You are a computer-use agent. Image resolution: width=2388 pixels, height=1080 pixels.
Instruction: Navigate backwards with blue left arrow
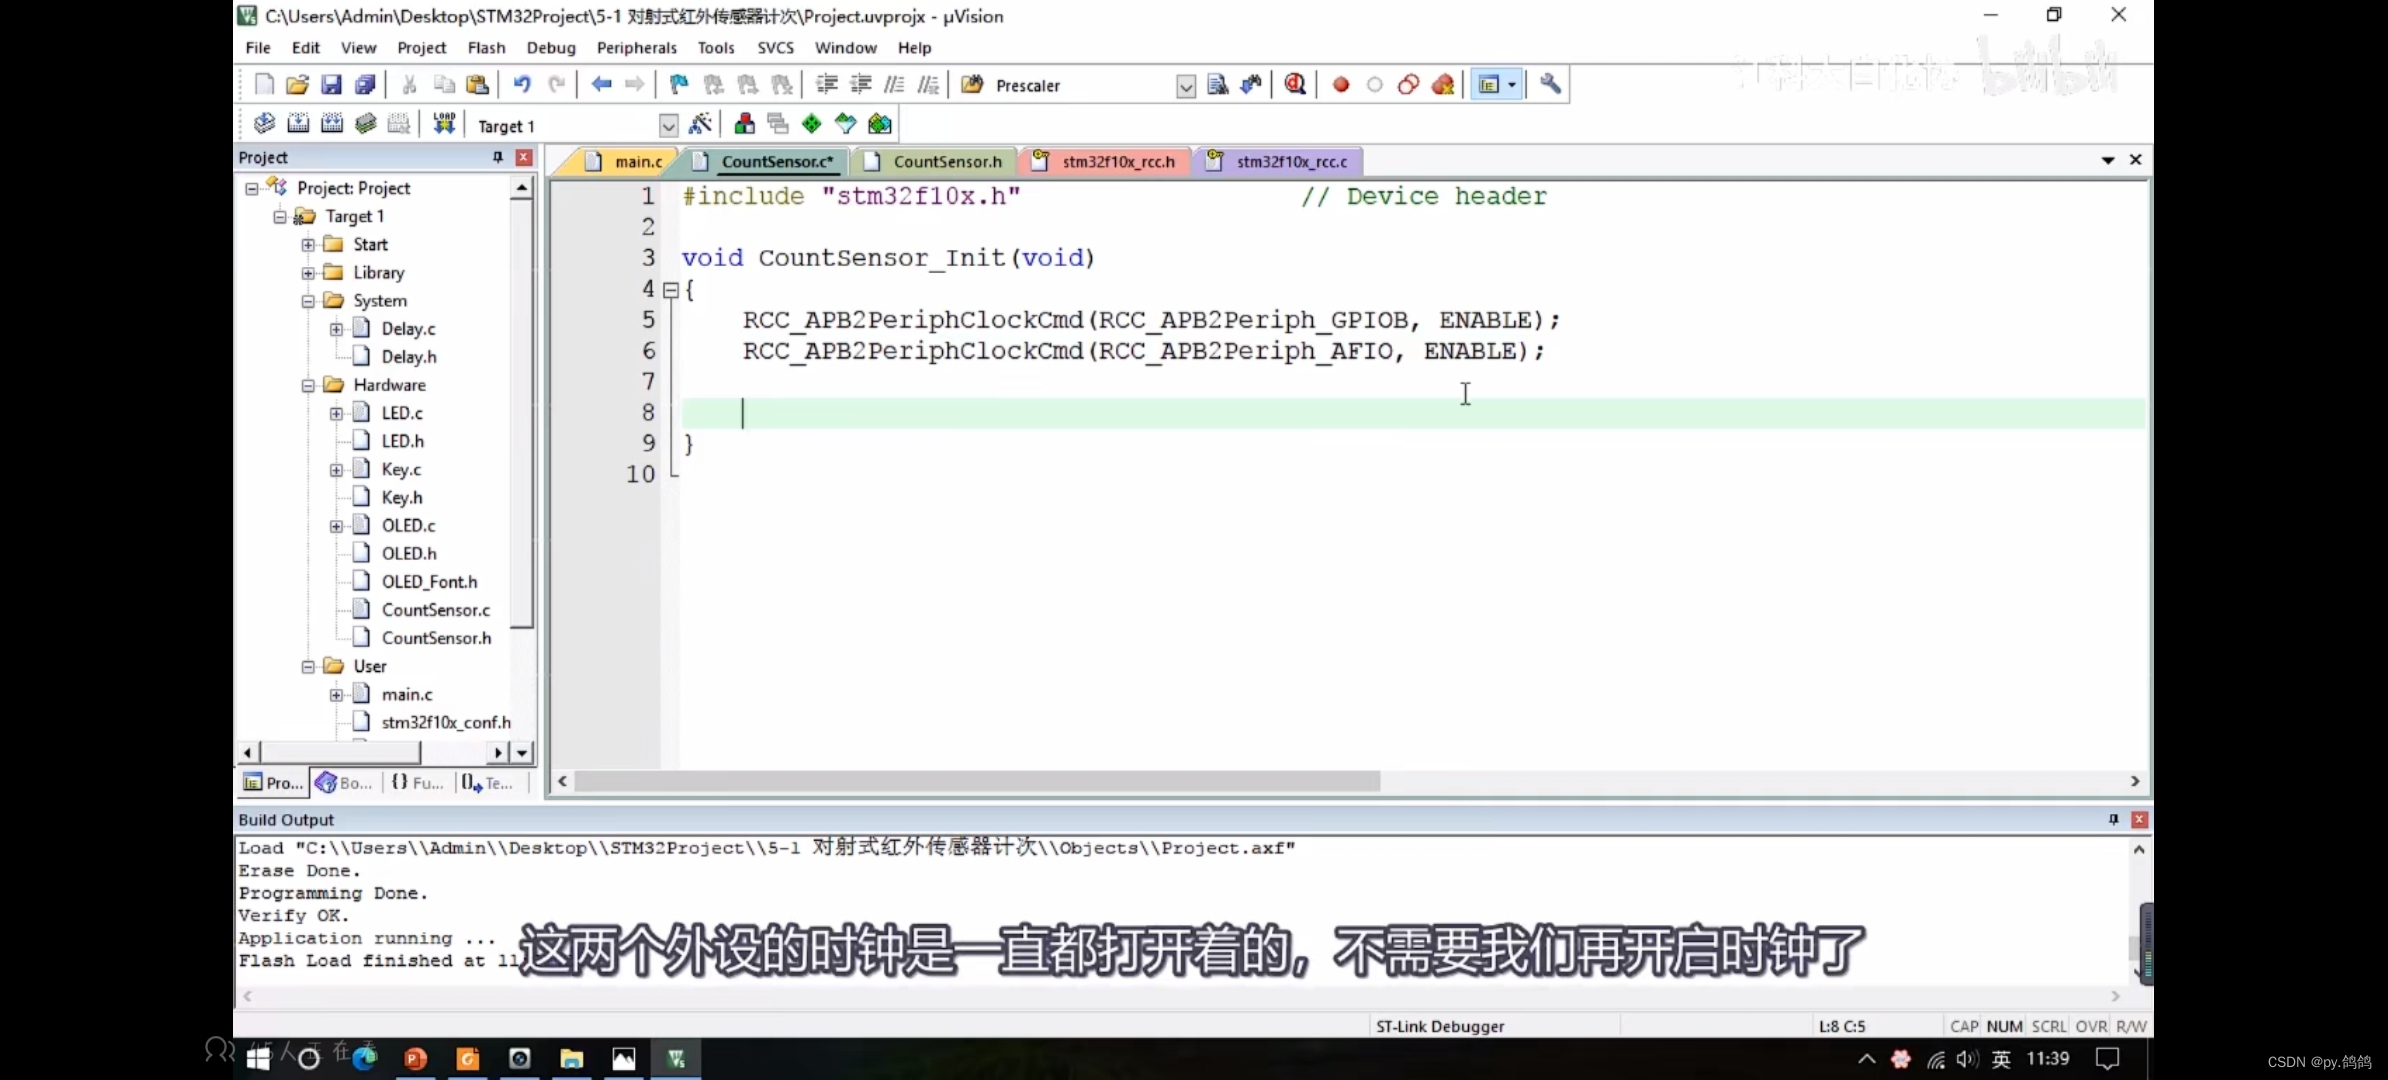coord(601,85)
